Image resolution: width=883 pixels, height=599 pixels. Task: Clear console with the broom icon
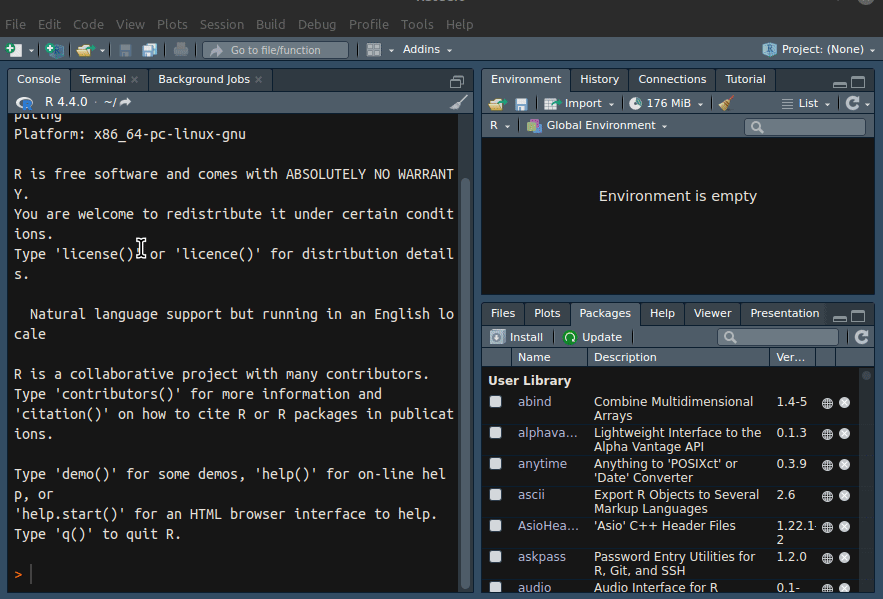458,102
